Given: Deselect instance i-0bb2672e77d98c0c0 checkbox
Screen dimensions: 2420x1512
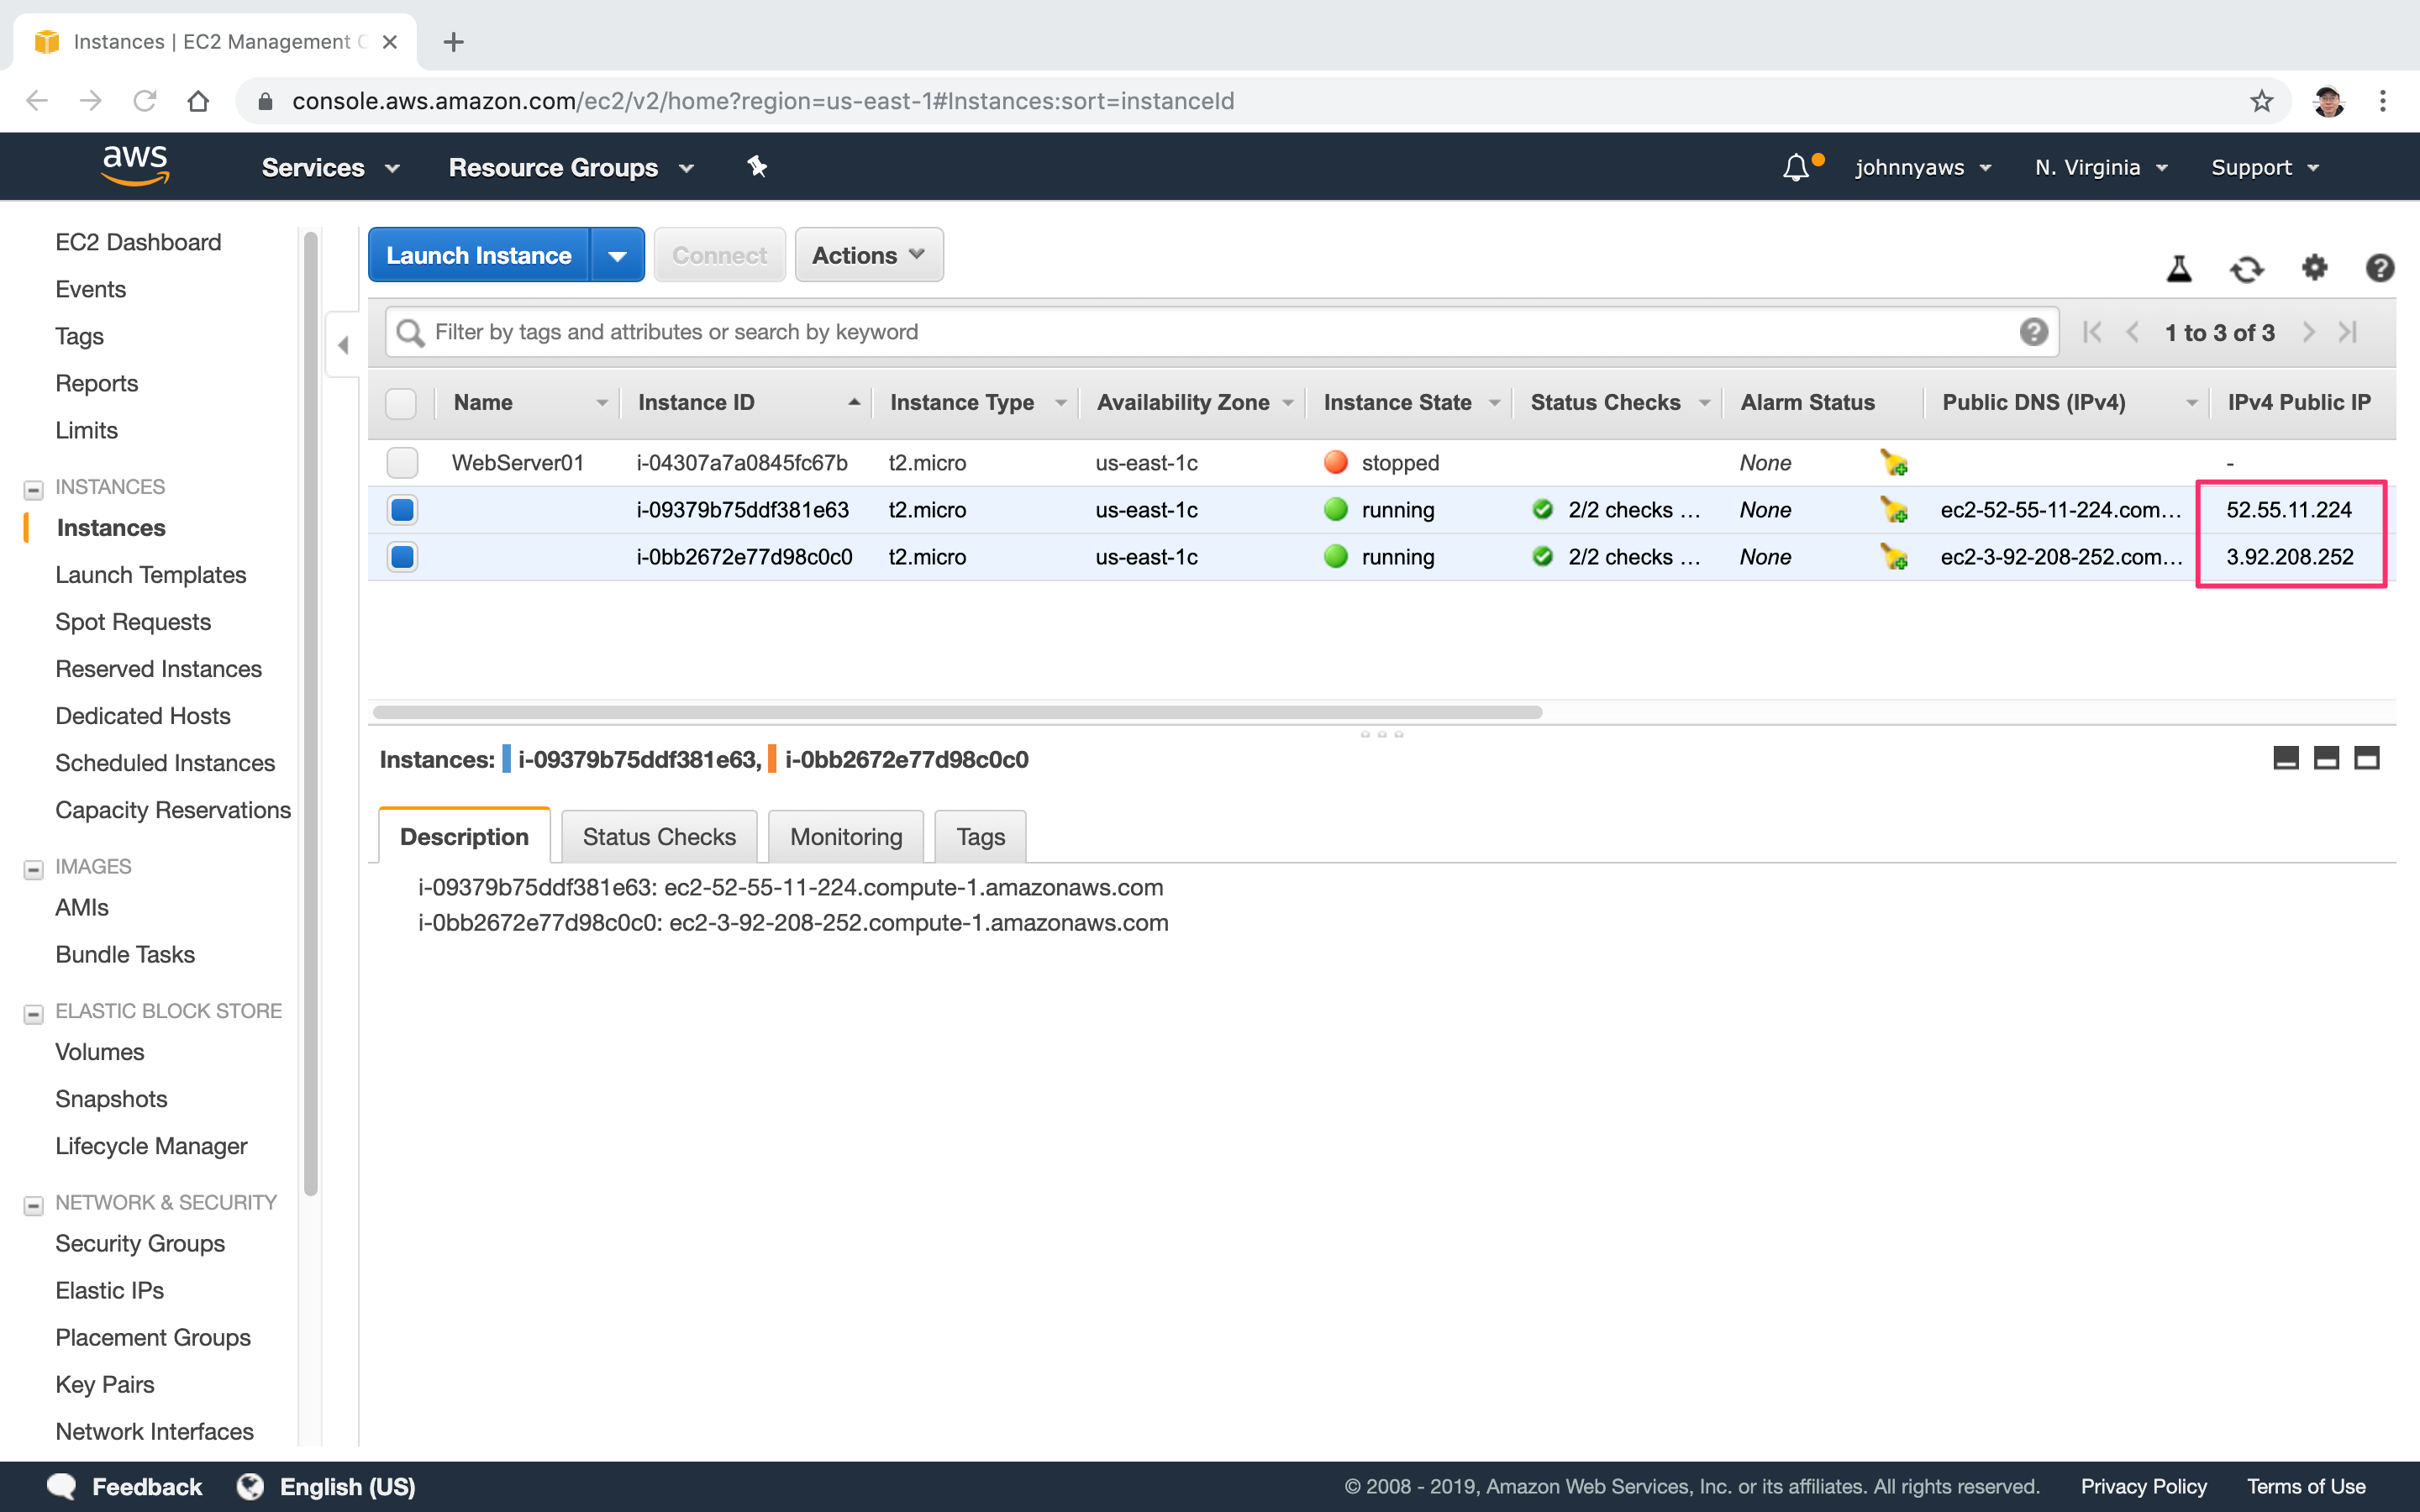Looking at the screenshot, I should tap(402, 557).
